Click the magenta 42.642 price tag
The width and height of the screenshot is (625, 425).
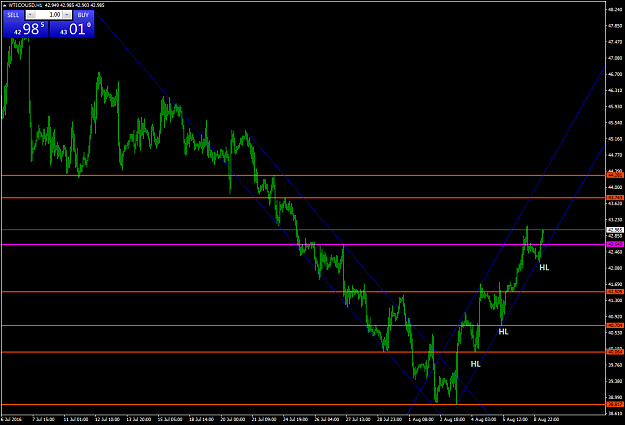[615, 244]
